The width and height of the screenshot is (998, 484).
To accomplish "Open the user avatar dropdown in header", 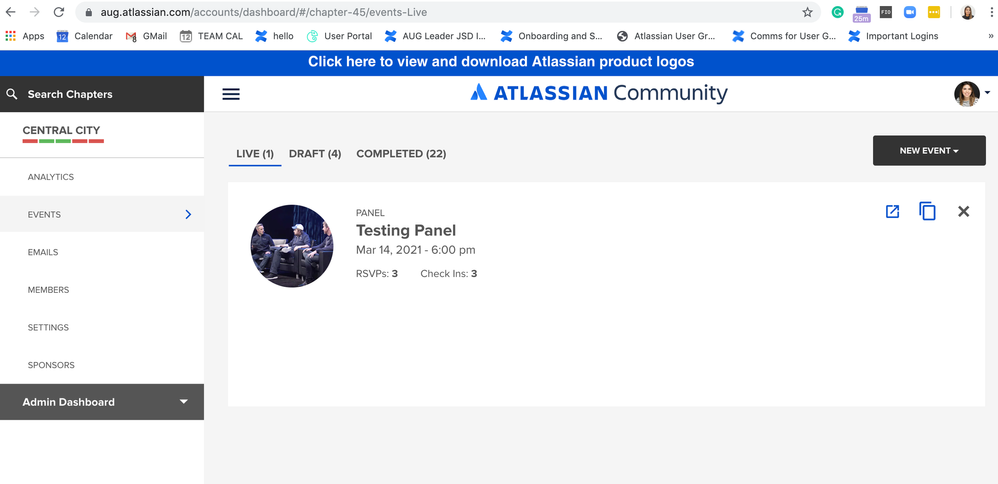I will 972,94.
